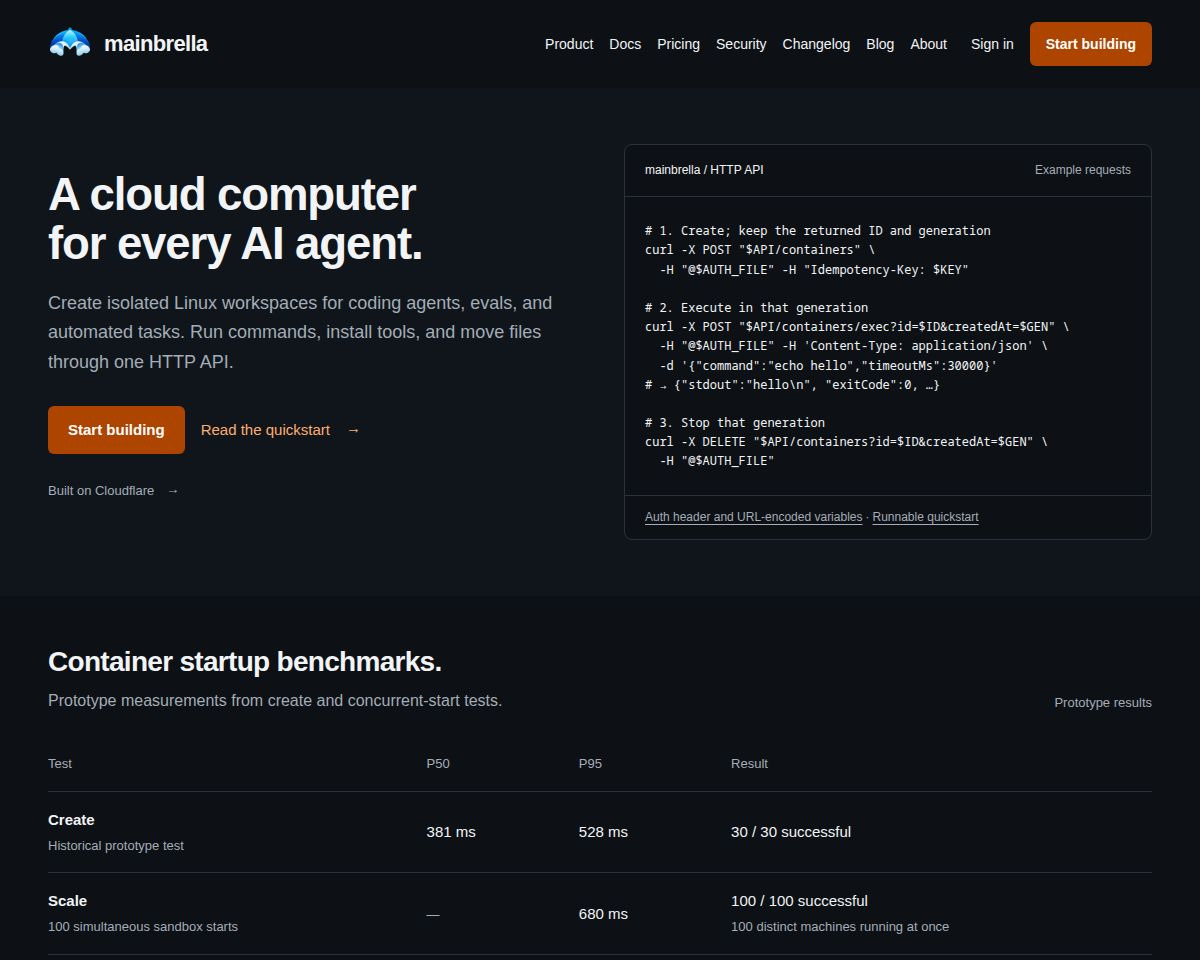This screenshot has width=1200, height=960.
Task: Open Auth header and URL-encoded variables link
Action: (x=753, y=517)
